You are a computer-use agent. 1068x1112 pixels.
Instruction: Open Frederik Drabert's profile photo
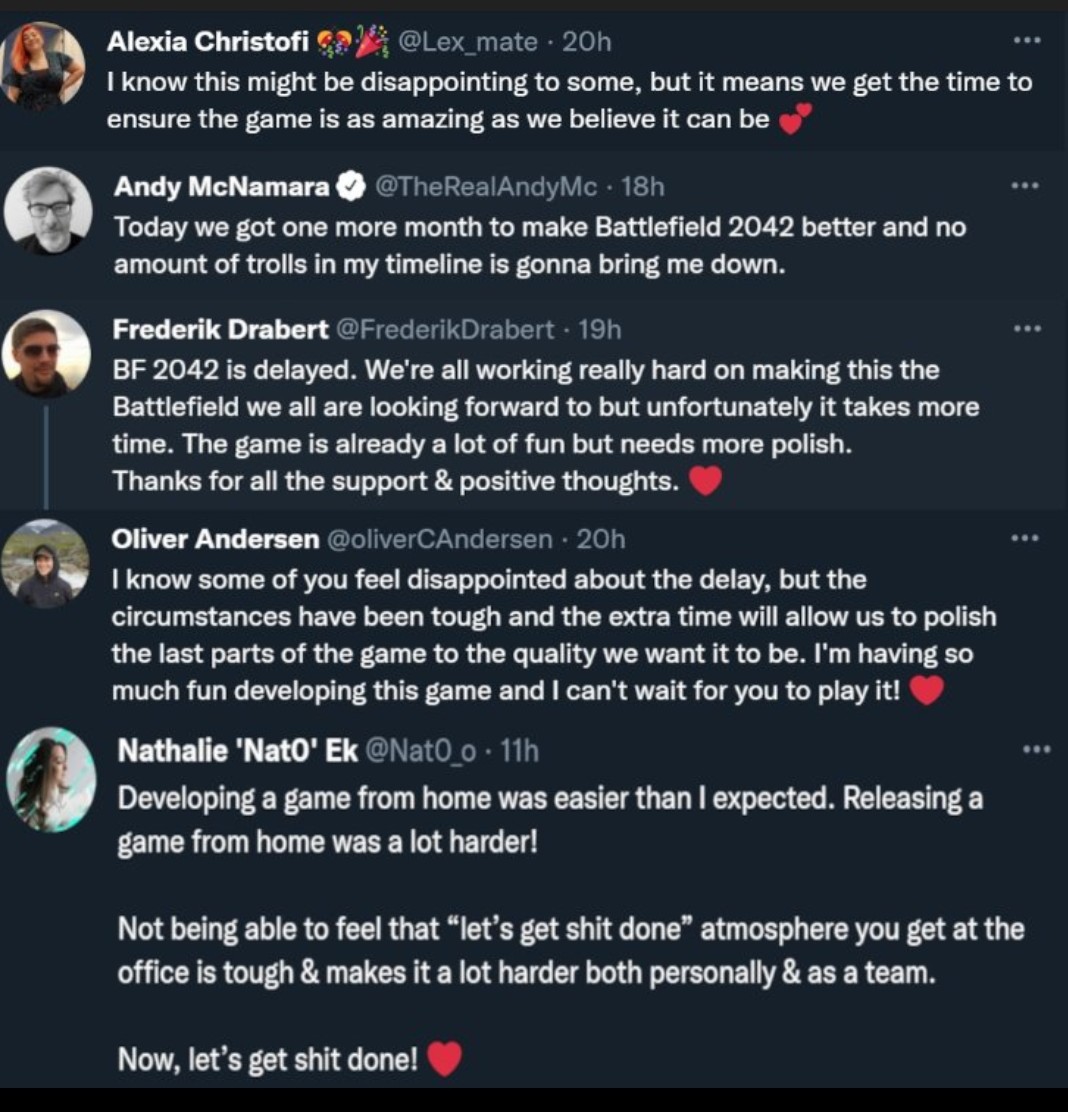pos(46,352)
